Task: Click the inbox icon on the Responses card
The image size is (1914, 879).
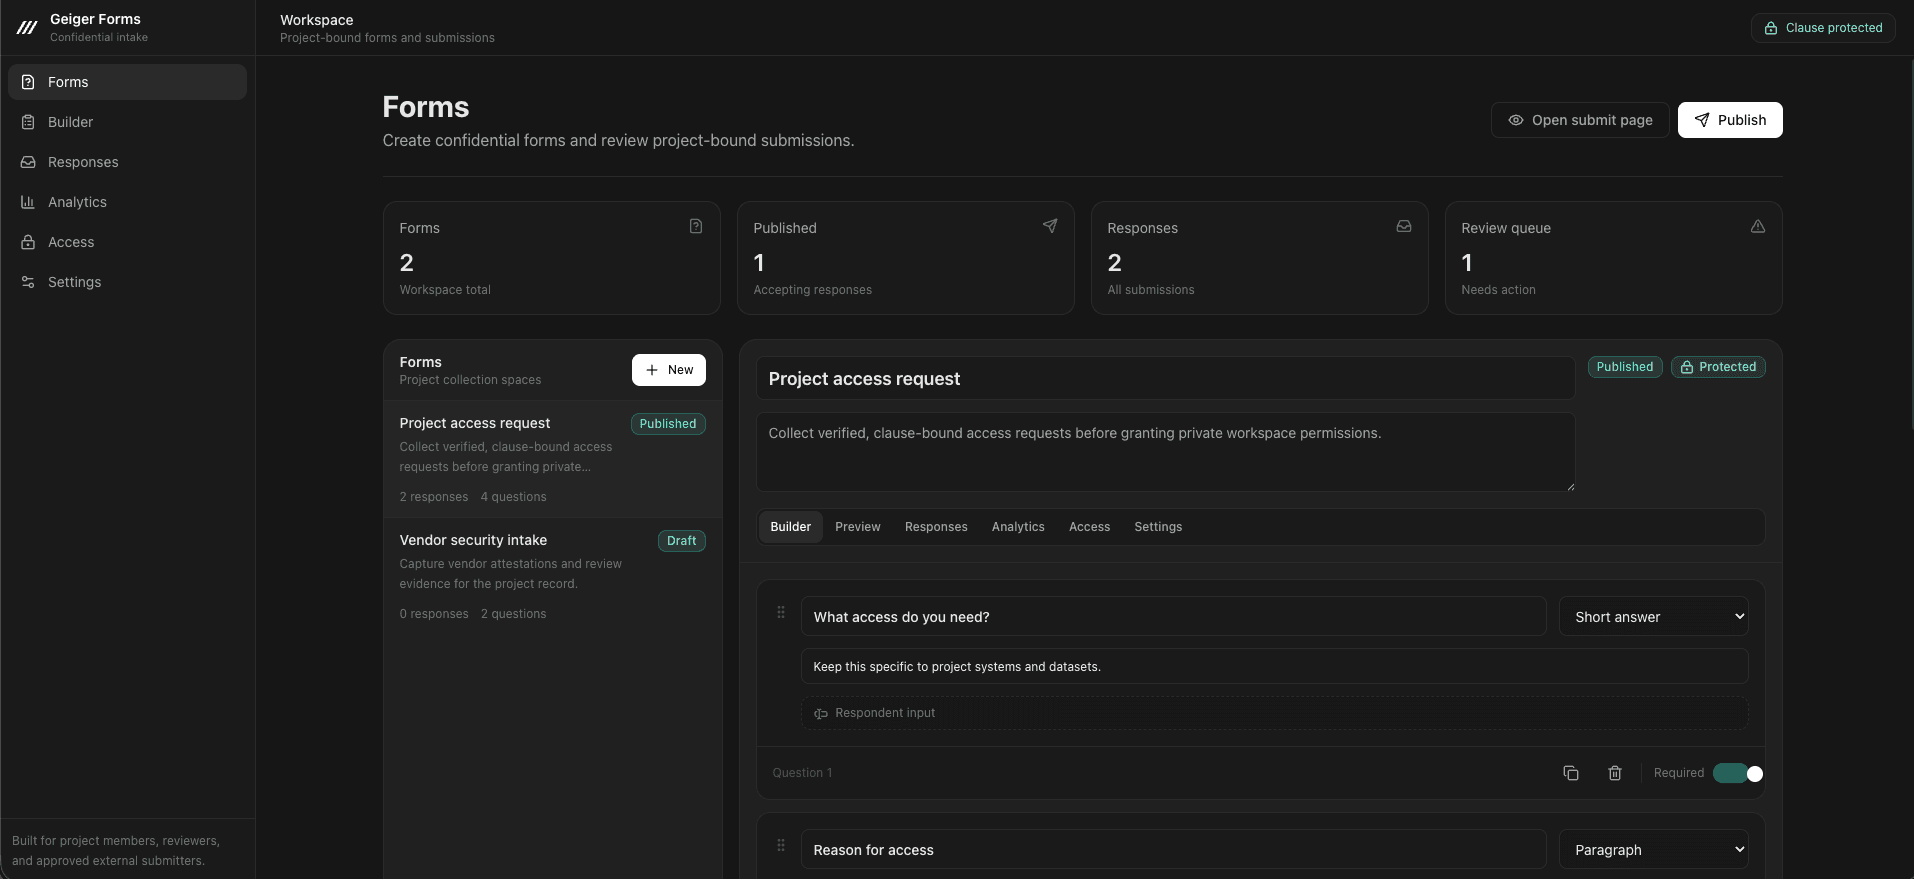Action: pyautogui.click(x=1404, y=226)
